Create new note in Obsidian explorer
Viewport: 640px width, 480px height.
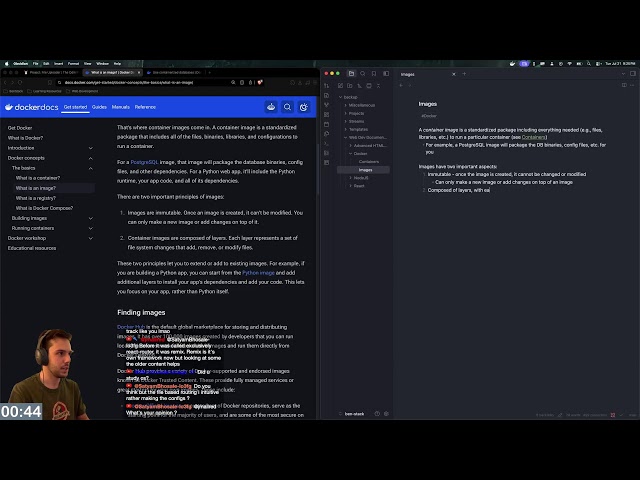coord(340,86)
